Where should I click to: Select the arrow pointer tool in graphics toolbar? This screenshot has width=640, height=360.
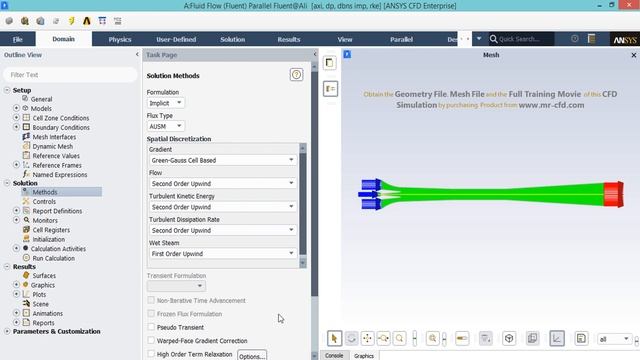click(x=334, y=338)
